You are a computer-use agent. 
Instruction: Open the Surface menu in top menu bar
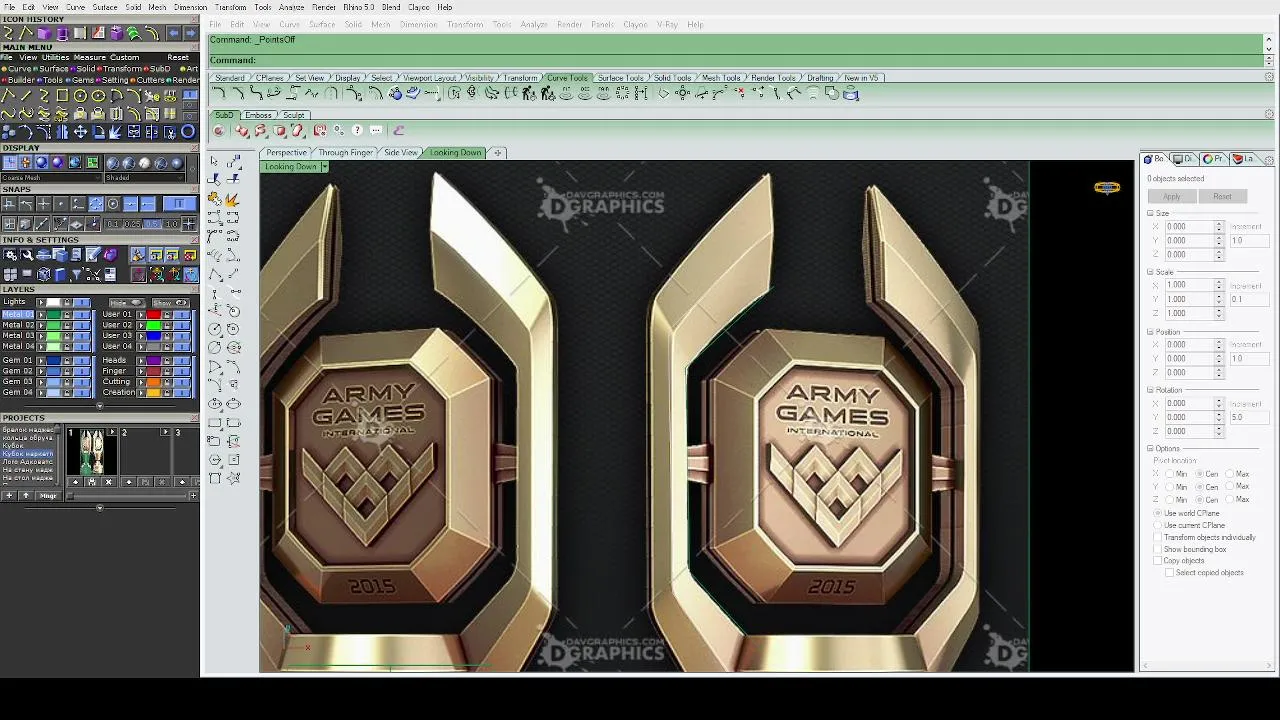(105, 7)
